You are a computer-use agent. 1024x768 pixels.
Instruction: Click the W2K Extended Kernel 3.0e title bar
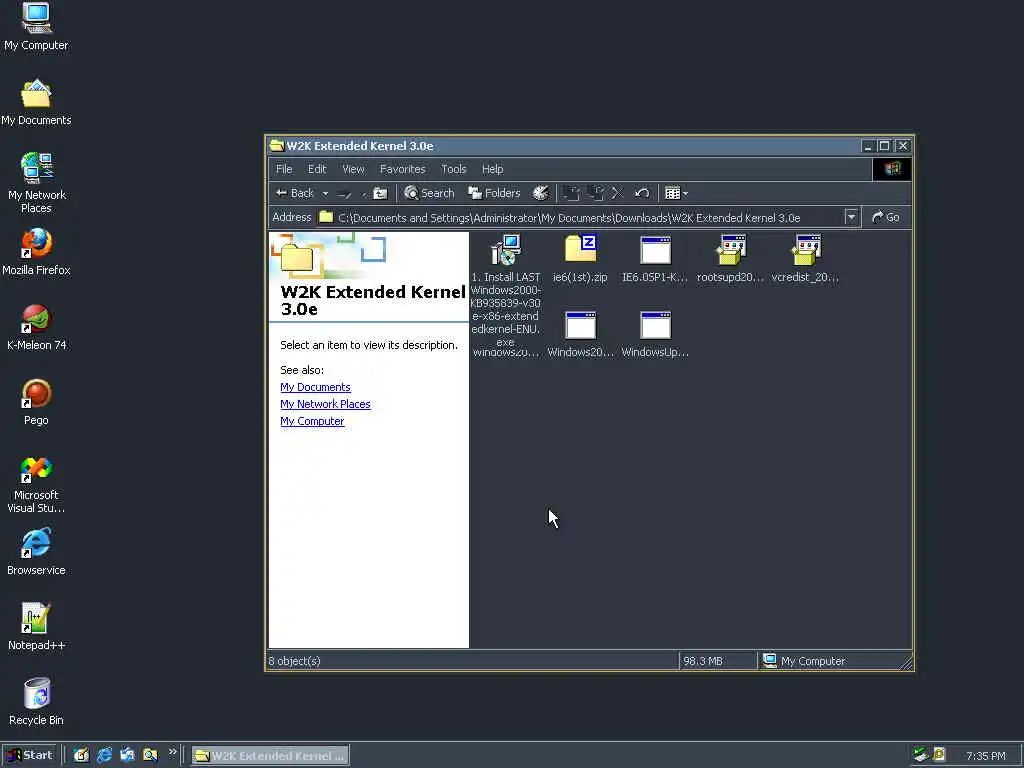point(564,146)
